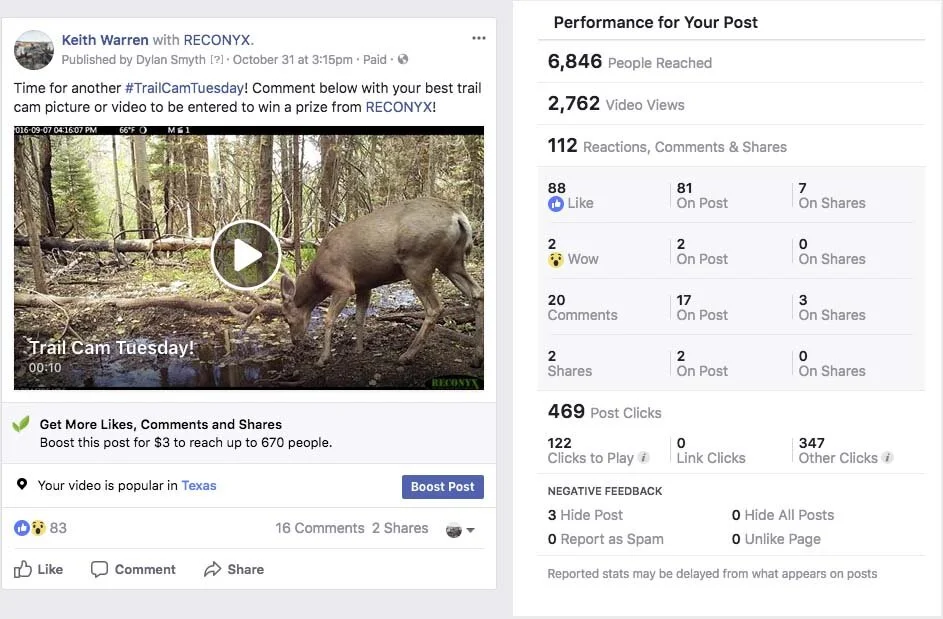Select the 2,762 Video Views stat
The width and height of the screenshot is (943, 619).
coord(616,103)
